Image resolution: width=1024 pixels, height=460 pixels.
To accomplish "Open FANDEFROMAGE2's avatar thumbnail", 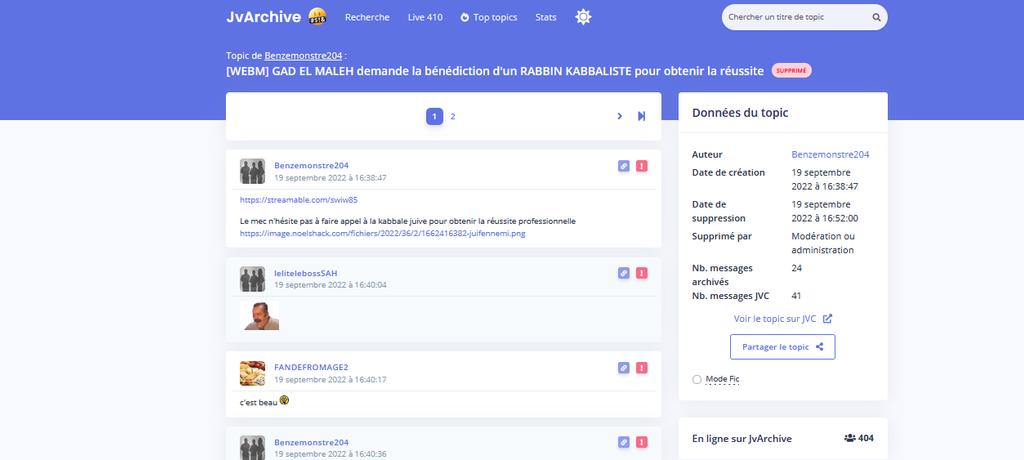I will 252,373.
